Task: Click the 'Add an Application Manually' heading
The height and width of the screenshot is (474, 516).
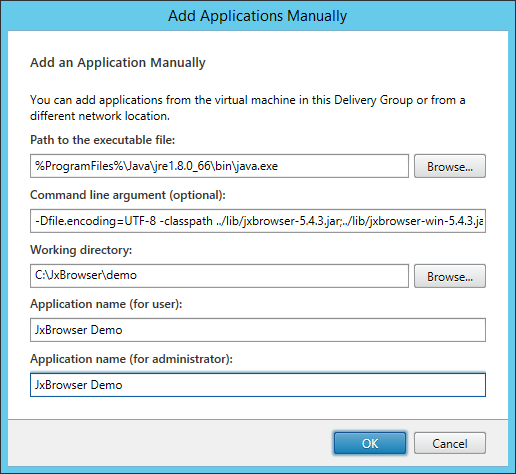Action: tap(118, 63)
